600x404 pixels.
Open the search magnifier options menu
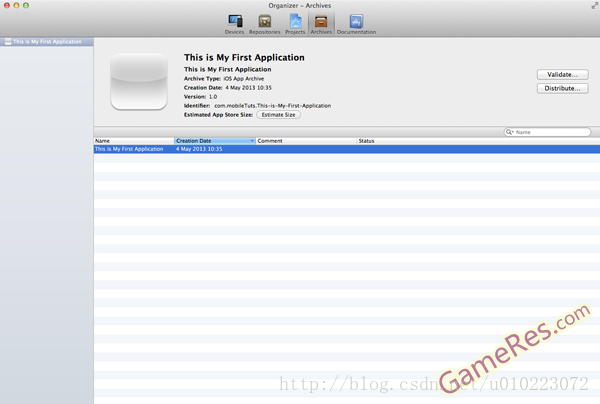(x=509, y=132)
